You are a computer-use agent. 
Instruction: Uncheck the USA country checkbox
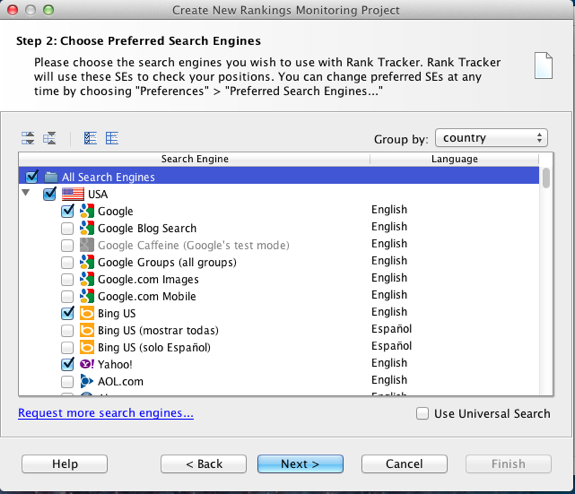(x=50, y=194)
